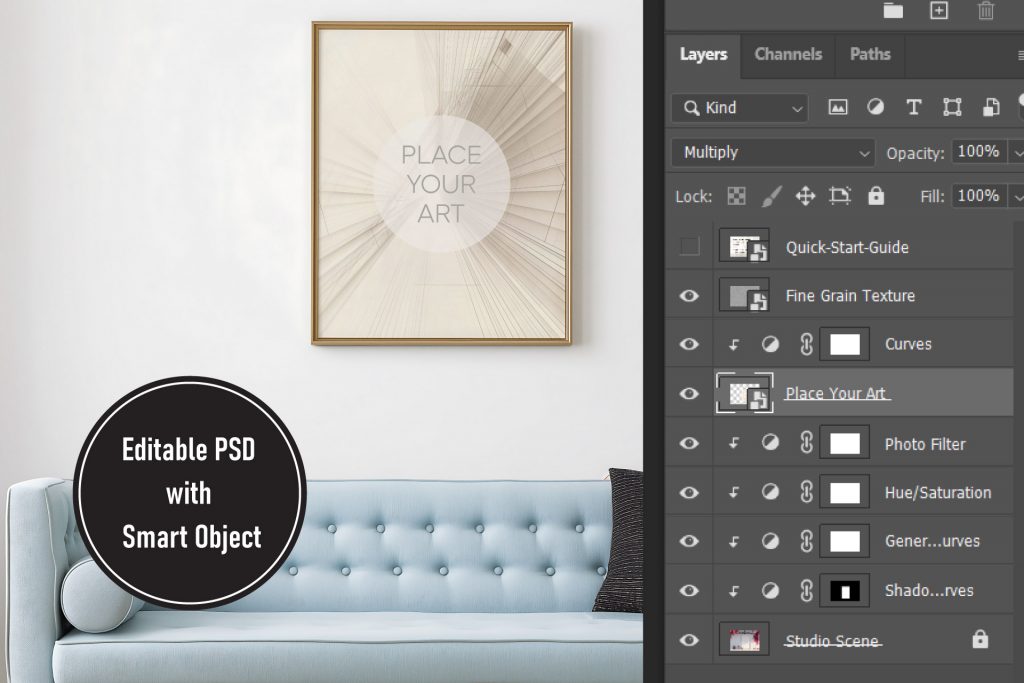Filter layers by adjustment layer type
The image size is (1024, 683).
point(875,107)
